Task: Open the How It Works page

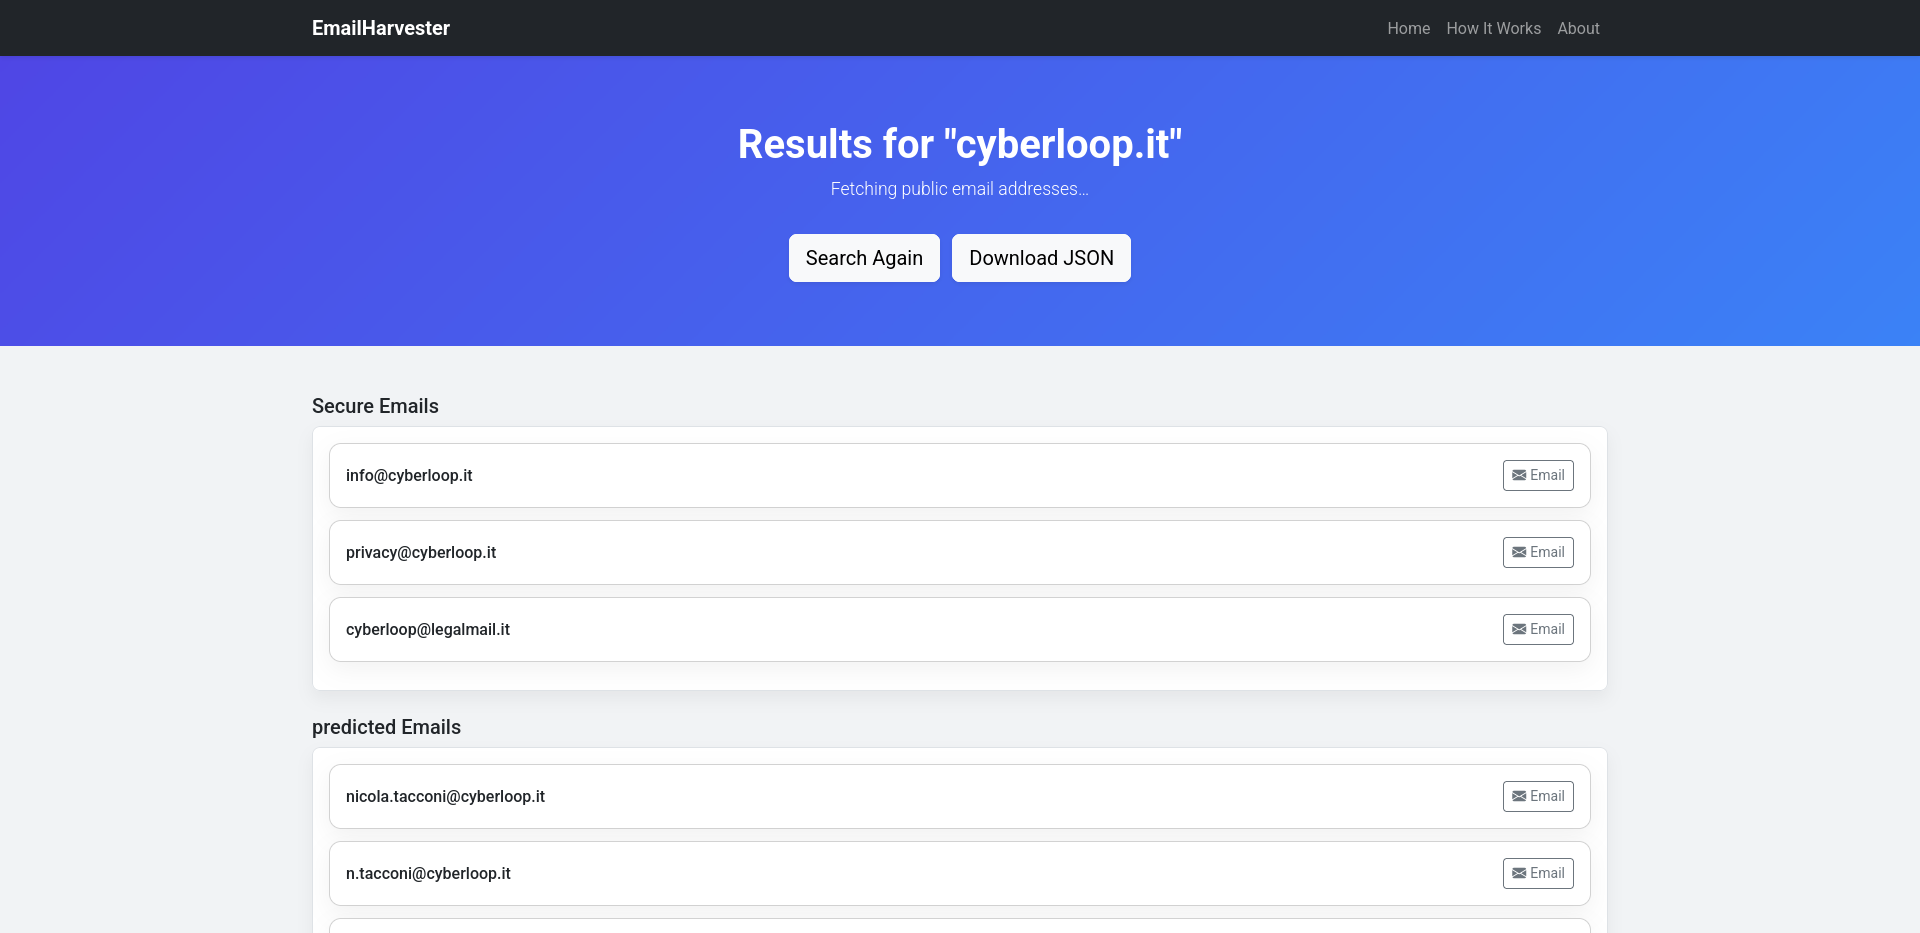Action: [x=1493, y=28]
